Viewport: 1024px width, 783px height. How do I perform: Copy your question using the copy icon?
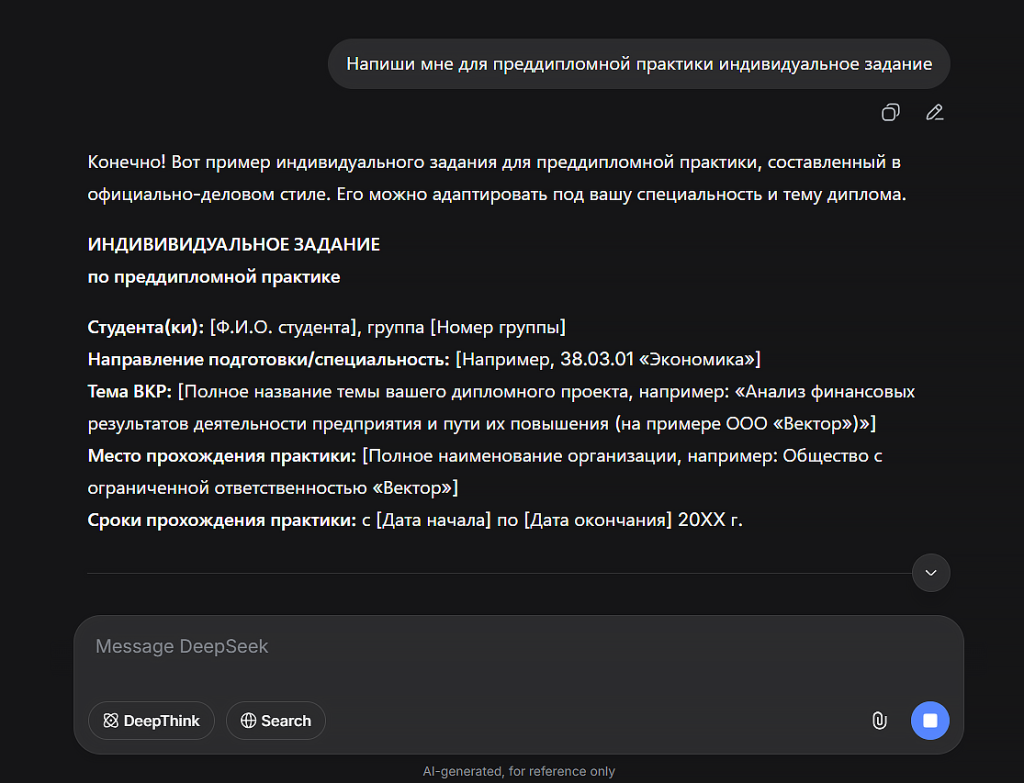[890, 112]
